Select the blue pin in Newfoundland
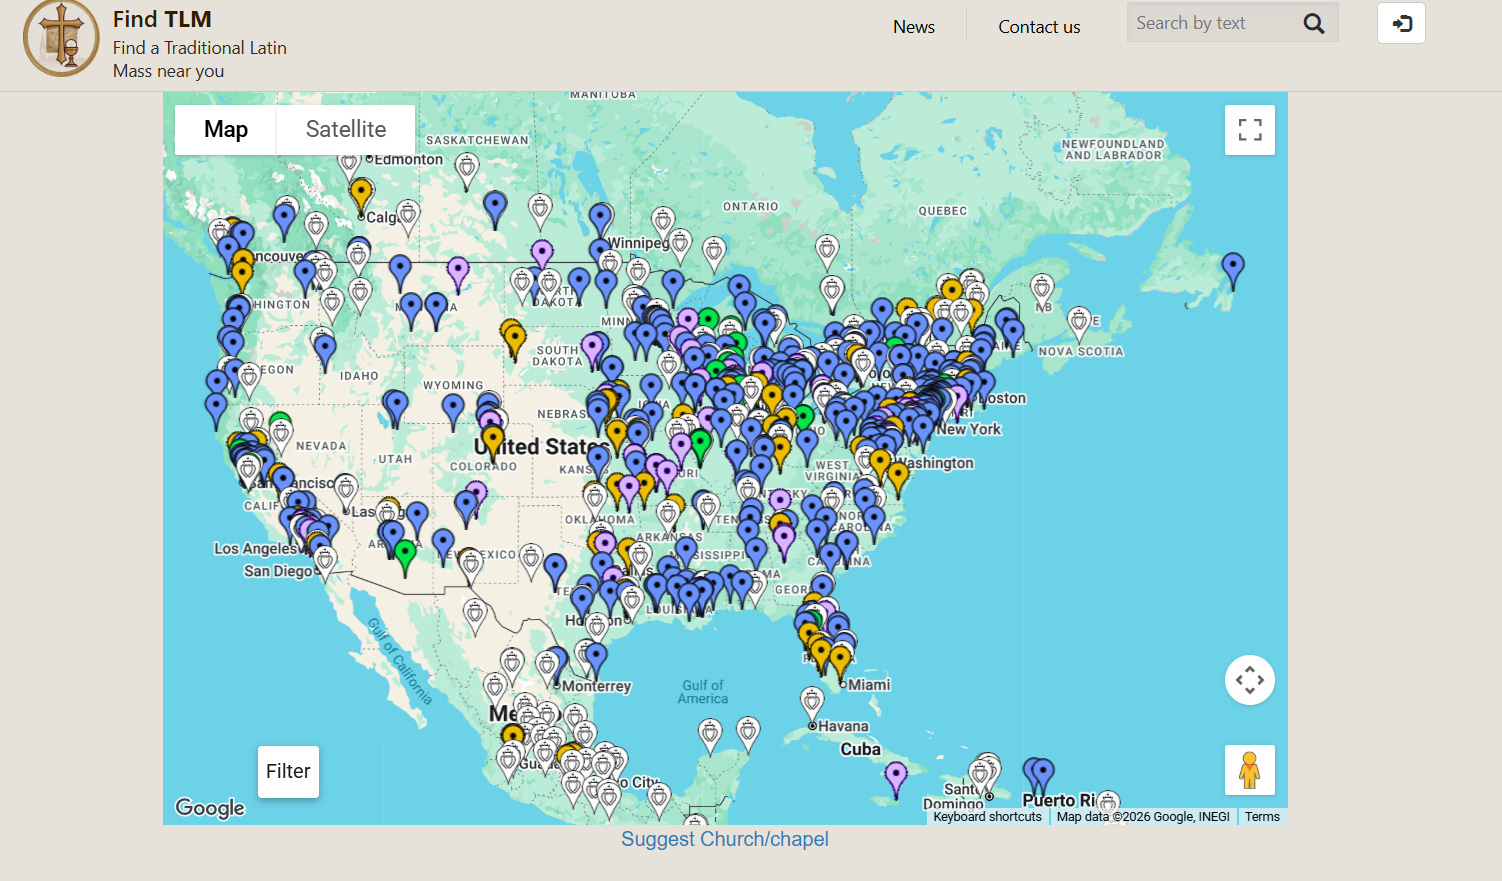This screenshot has height=881, width=1502. (x=1233, y=270)
